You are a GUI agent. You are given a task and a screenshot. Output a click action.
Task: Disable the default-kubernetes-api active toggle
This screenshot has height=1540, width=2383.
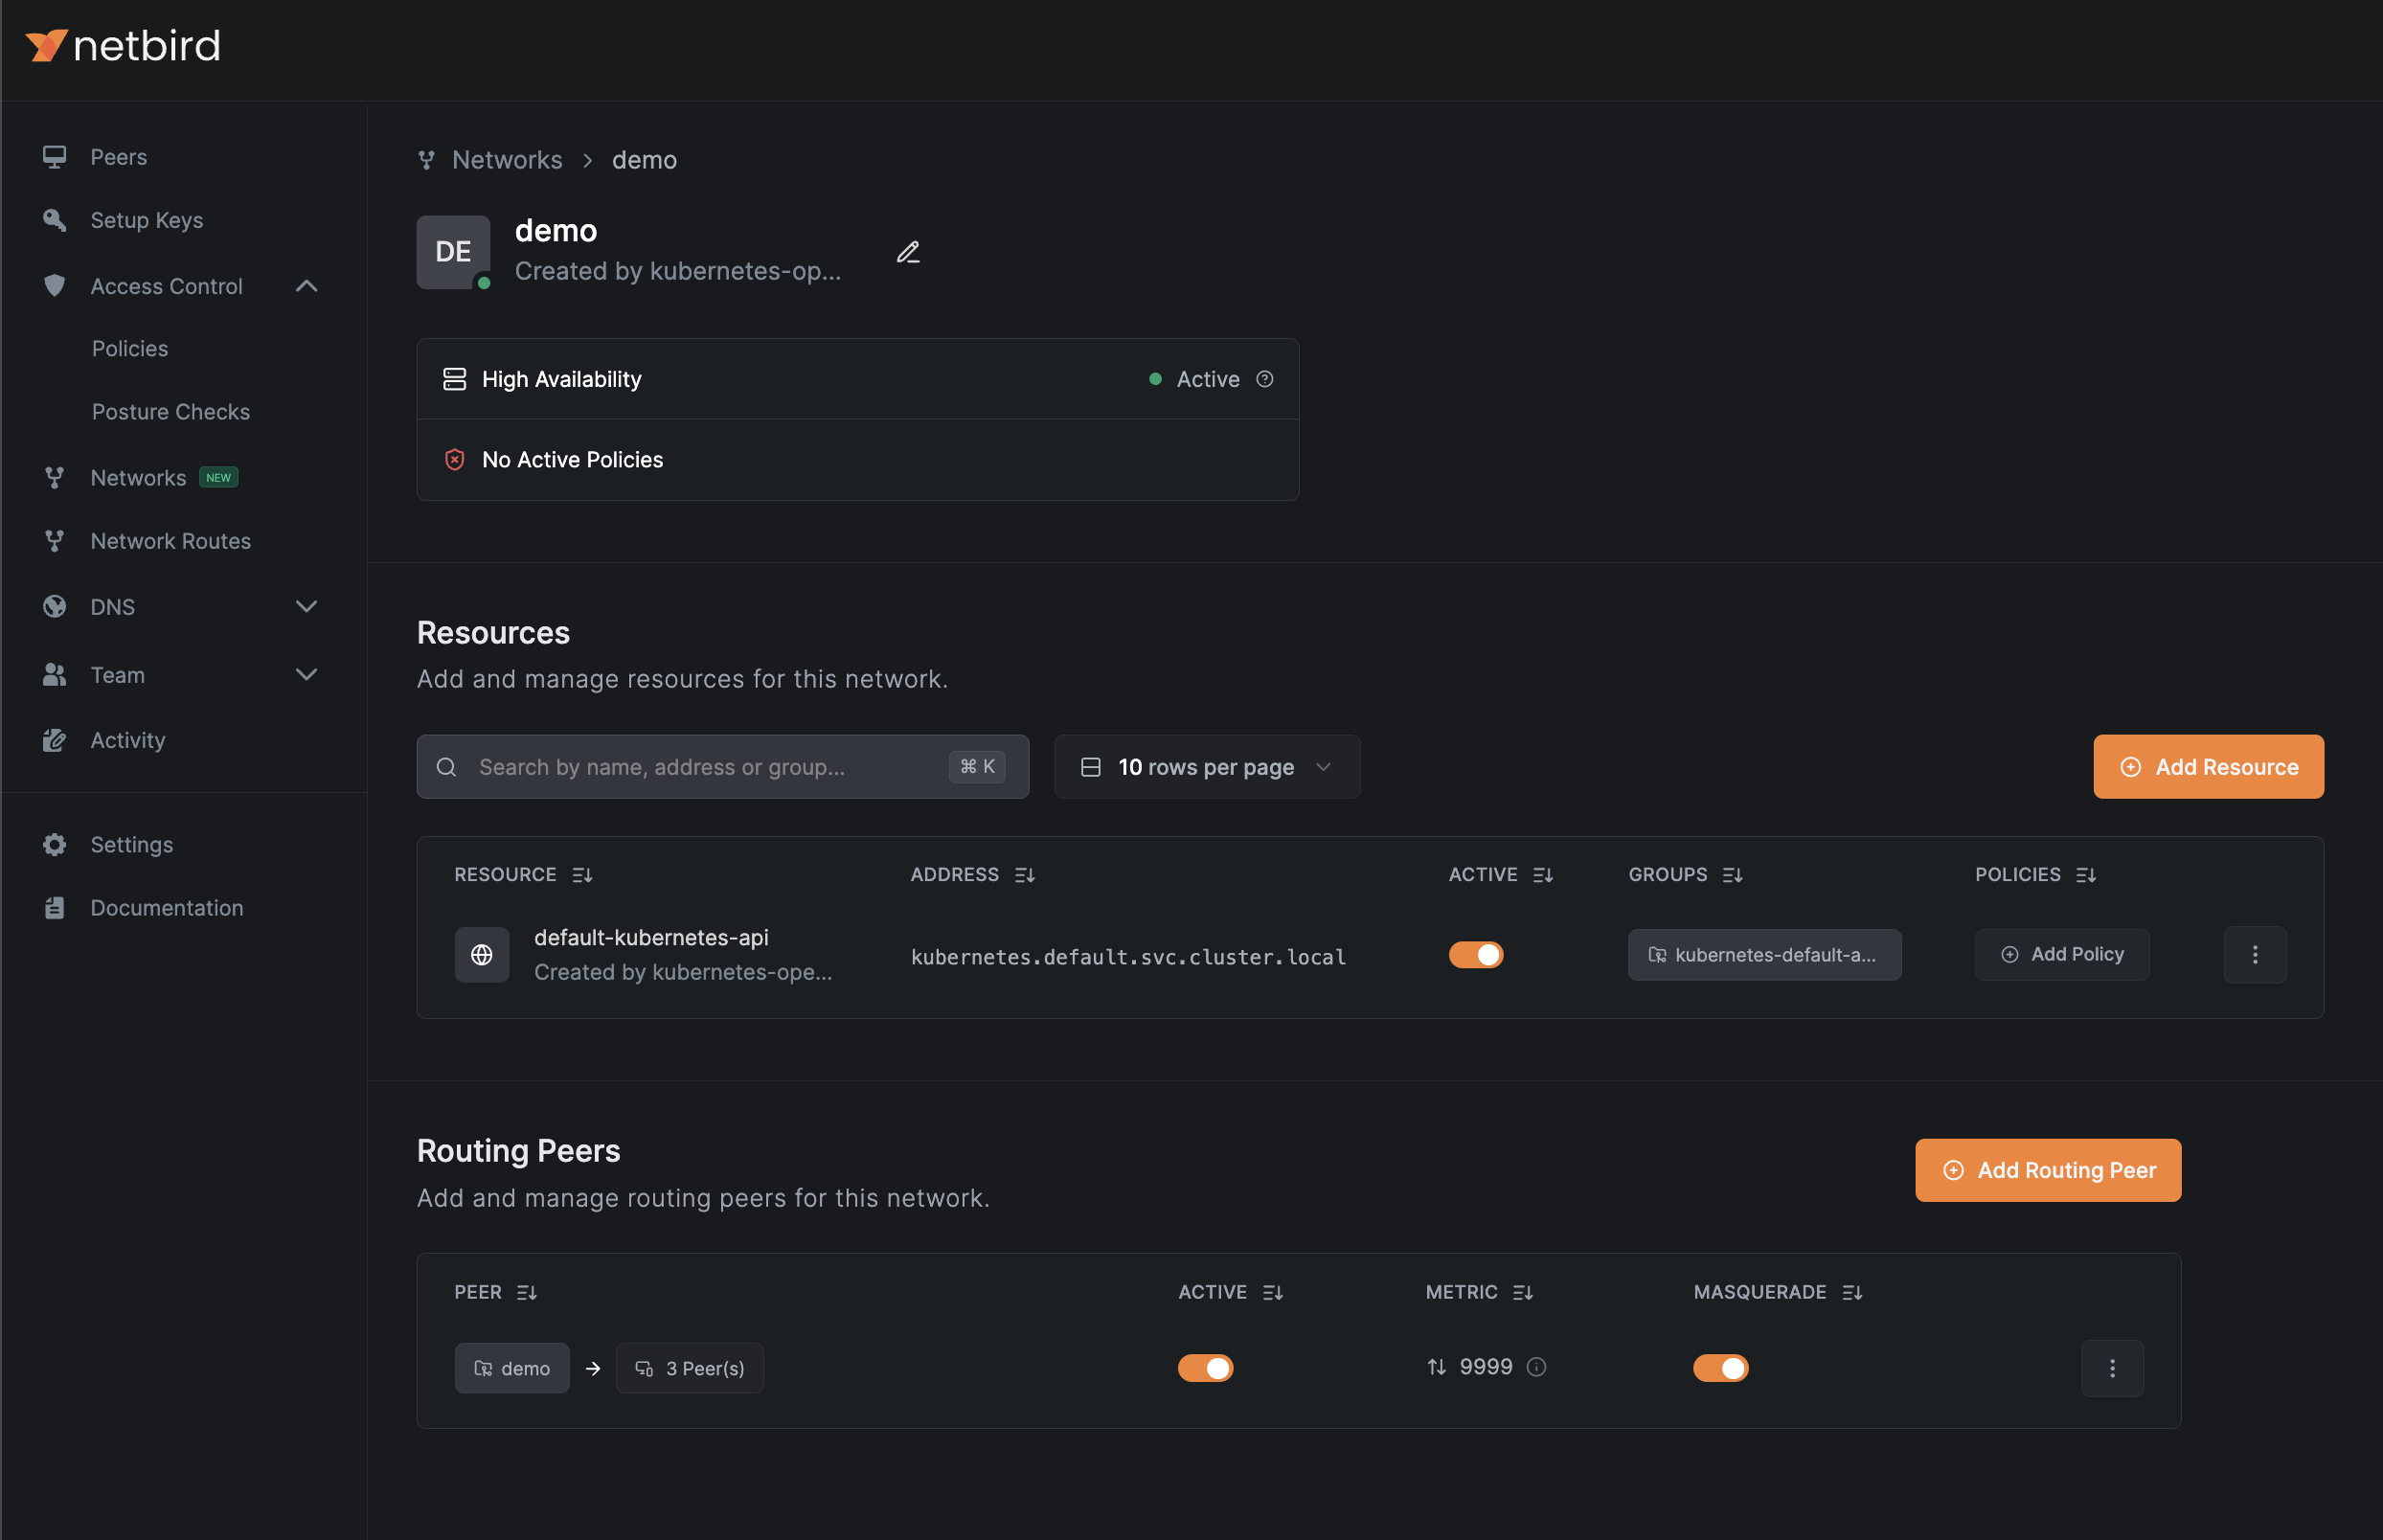pyautogui.click(x=1475, y=955)
